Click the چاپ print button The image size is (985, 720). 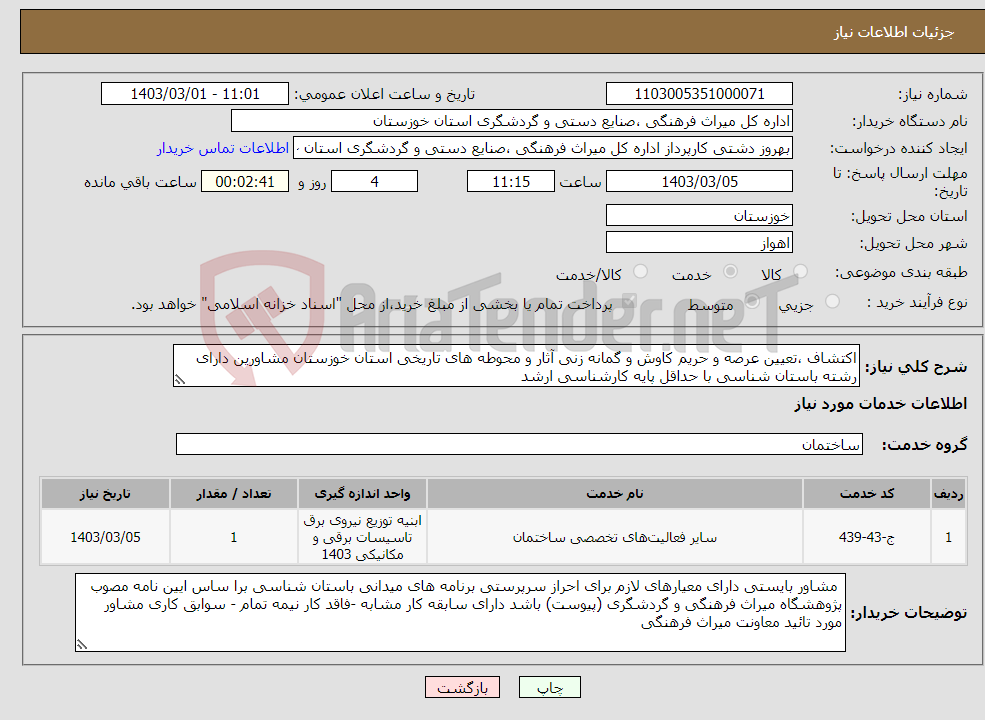tap(550, 687)
